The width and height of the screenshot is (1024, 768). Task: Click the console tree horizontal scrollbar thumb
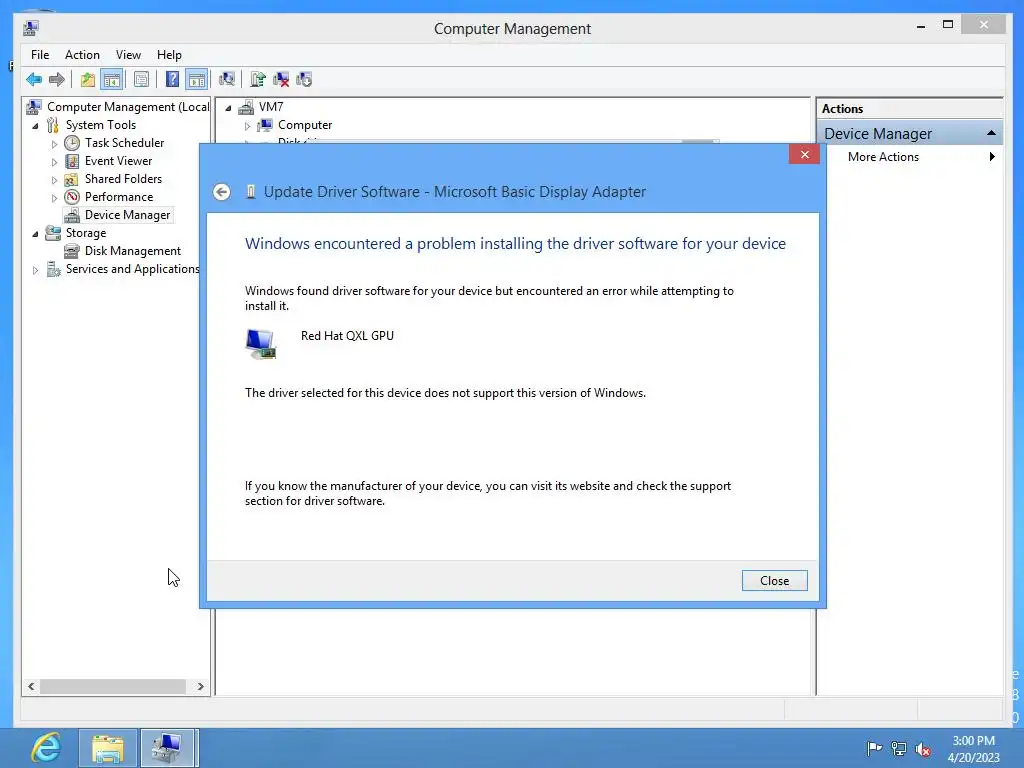(112, 686)
